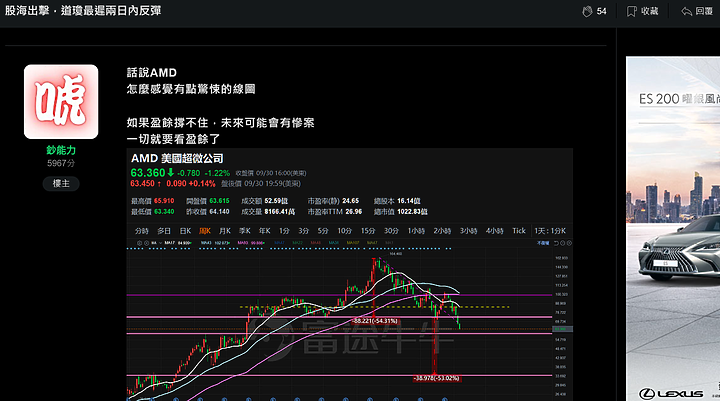Open the 鈔能力 username profile link
This screenshot has width=720, height=401.
[x=61, y=150]
